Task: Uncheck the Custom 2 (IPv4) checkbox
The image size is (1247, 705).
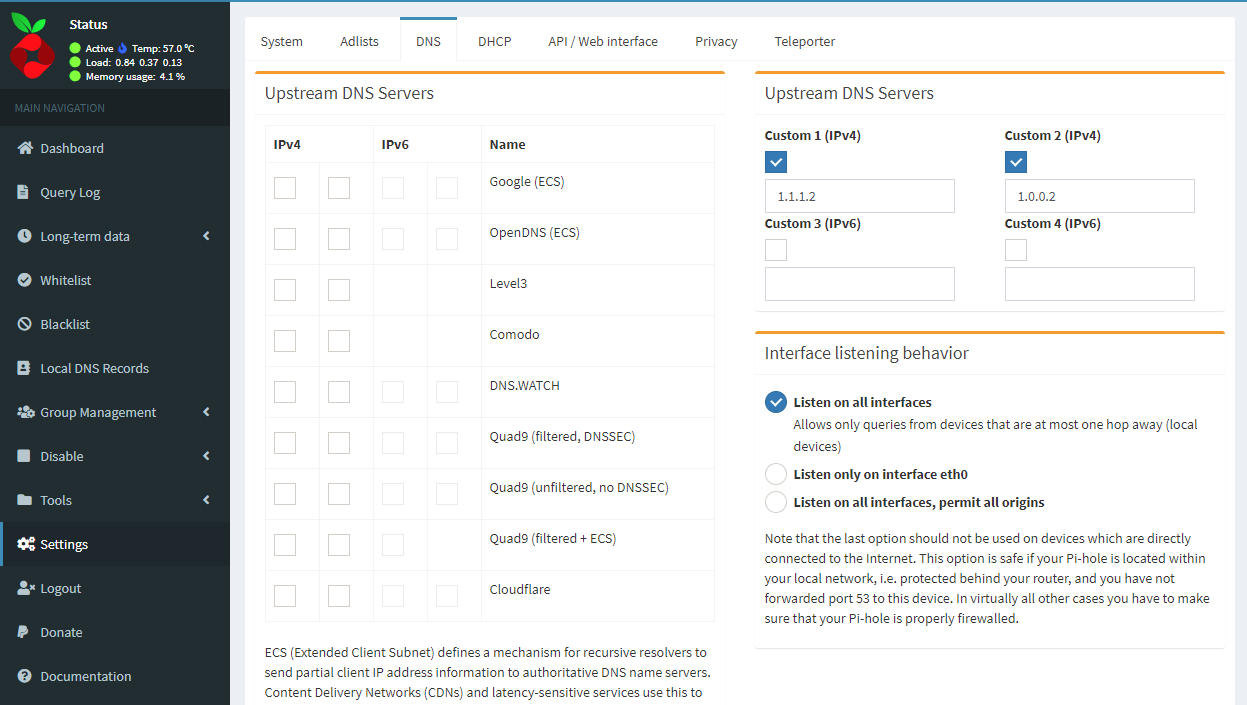Action: point(1016,162)
